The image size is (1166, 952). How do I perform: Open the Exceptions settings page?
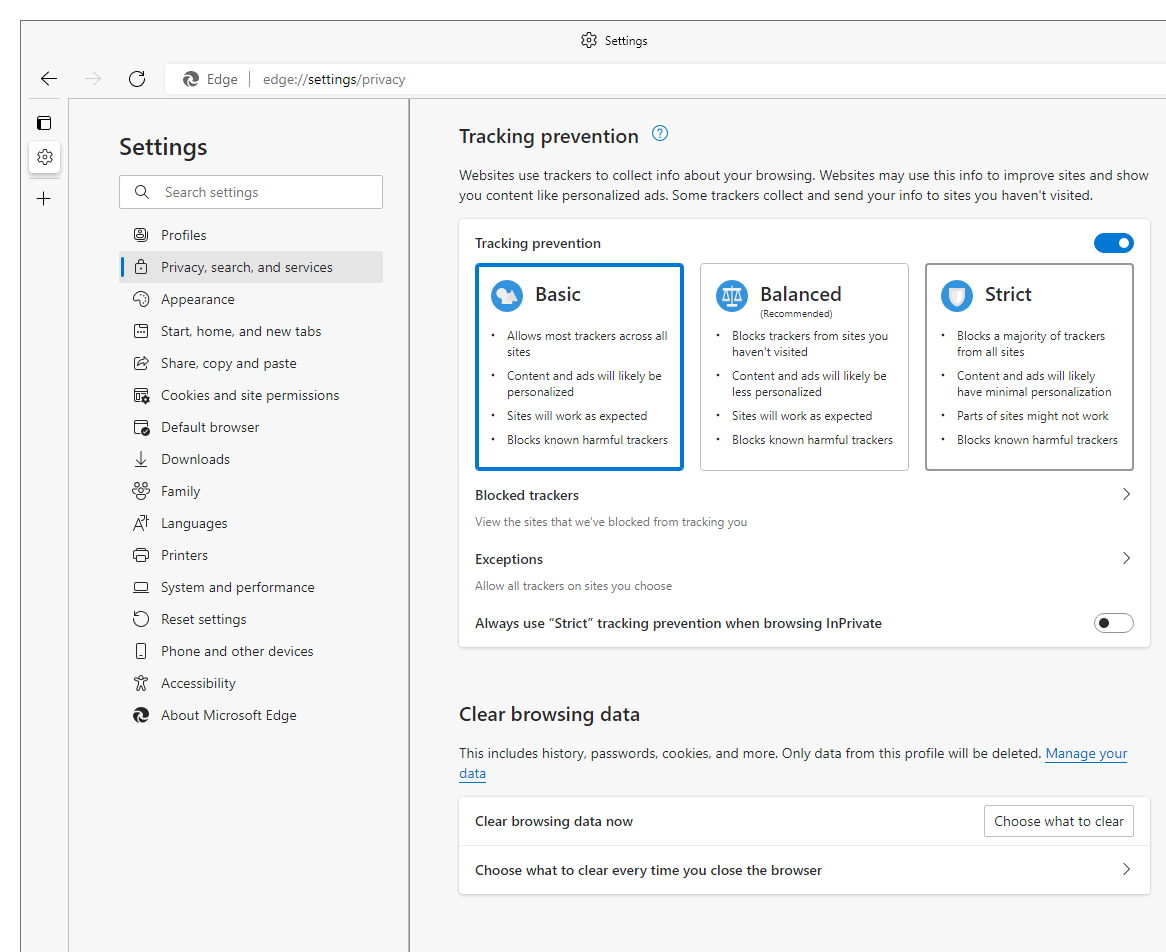tap(1126, 557)
